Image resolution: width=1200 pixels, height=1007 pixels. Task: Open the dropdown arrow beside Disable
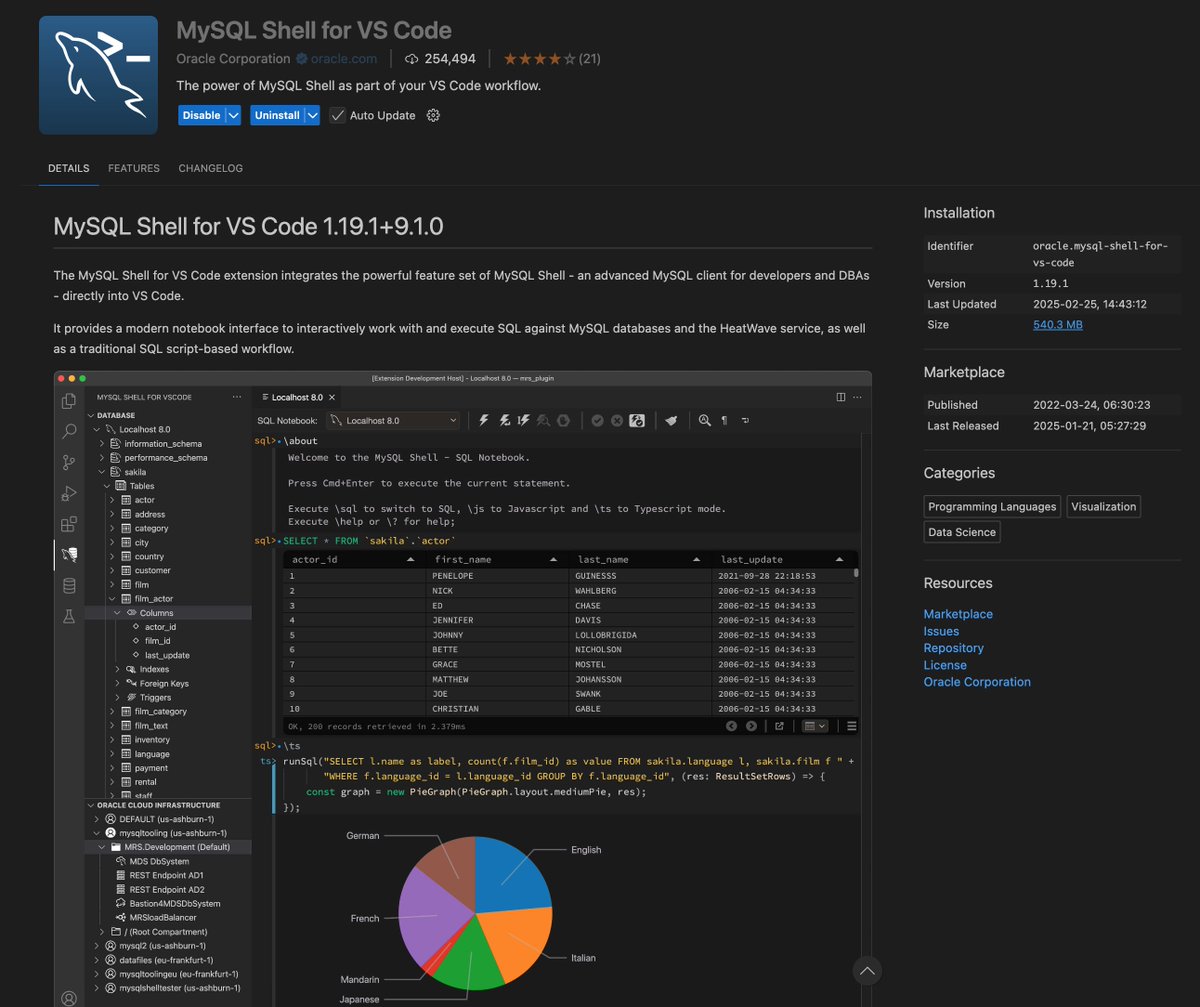tap(233, 115)
